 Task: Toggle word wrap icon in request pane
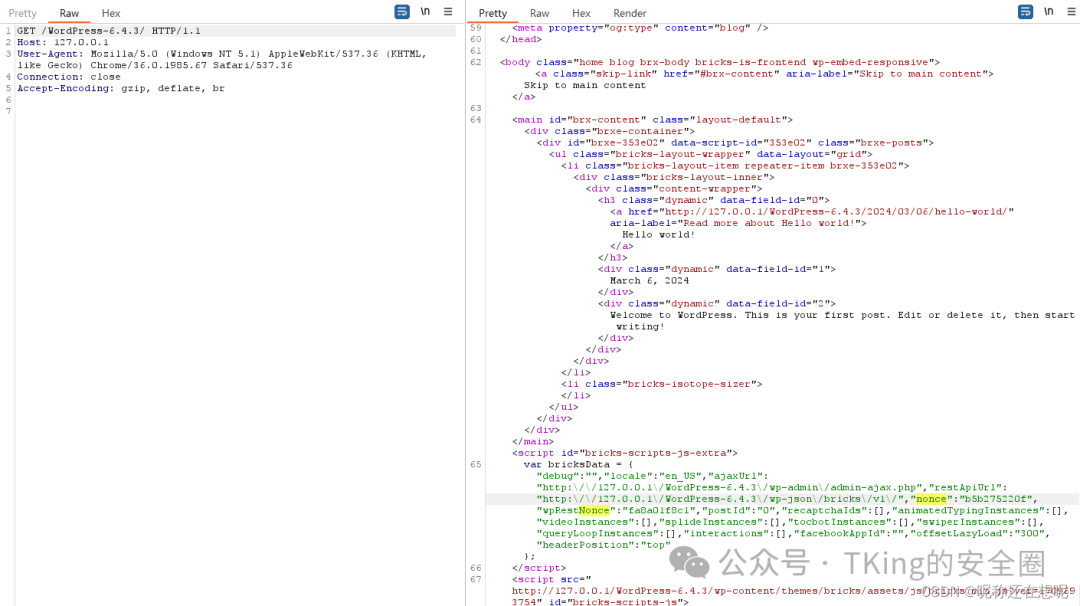pos(402,12)
